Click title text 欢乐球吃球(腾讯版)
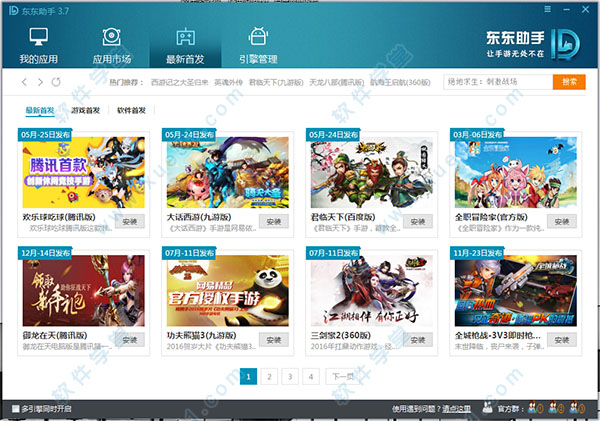Viewport: 600px width, 421px height. click(59, 217)
